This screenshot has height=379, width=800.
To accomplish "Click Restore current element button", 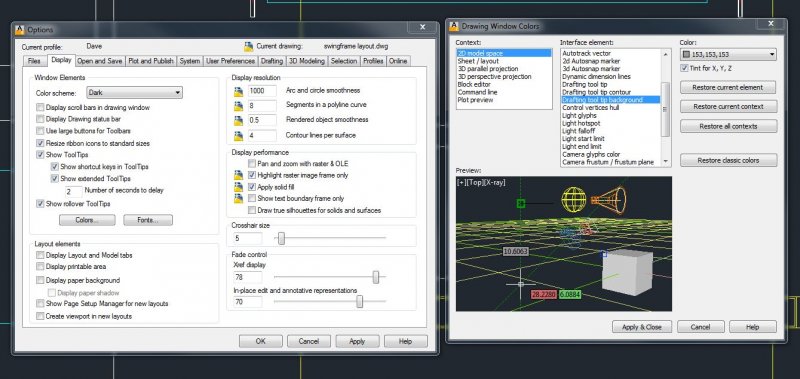I will tap(728, 88).
